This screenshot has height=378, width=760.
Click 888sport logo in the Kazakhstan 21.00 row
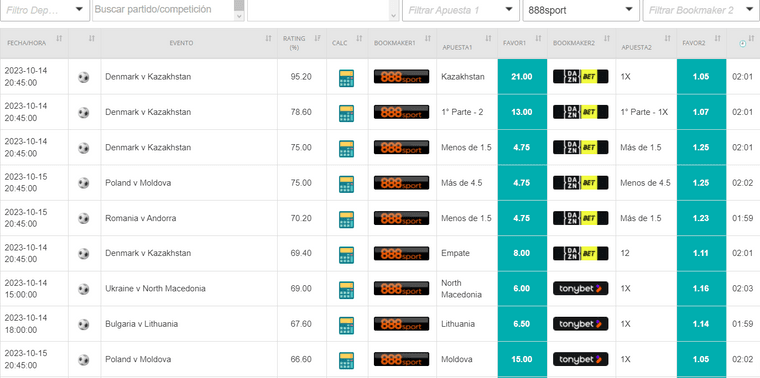401,77
